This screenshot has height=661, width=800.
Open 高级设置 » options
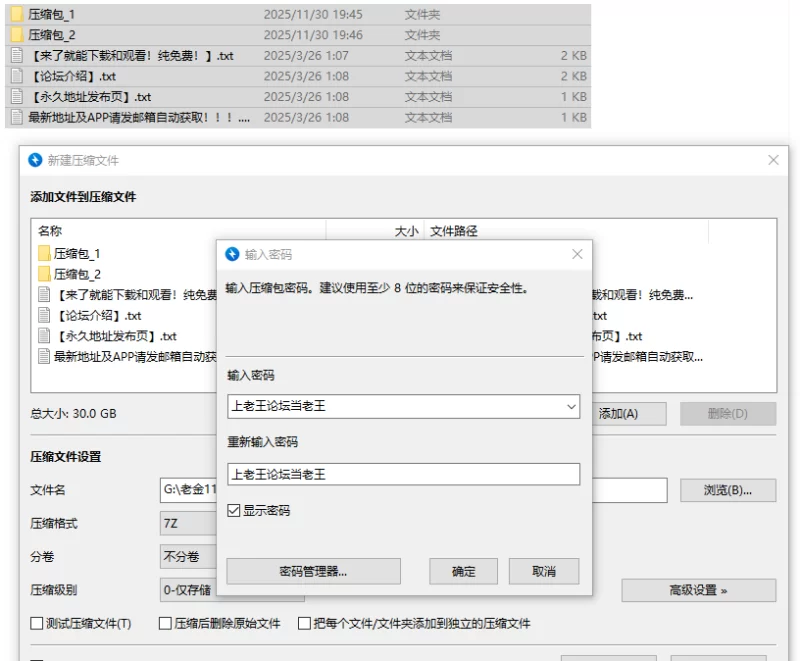point(698,590)
